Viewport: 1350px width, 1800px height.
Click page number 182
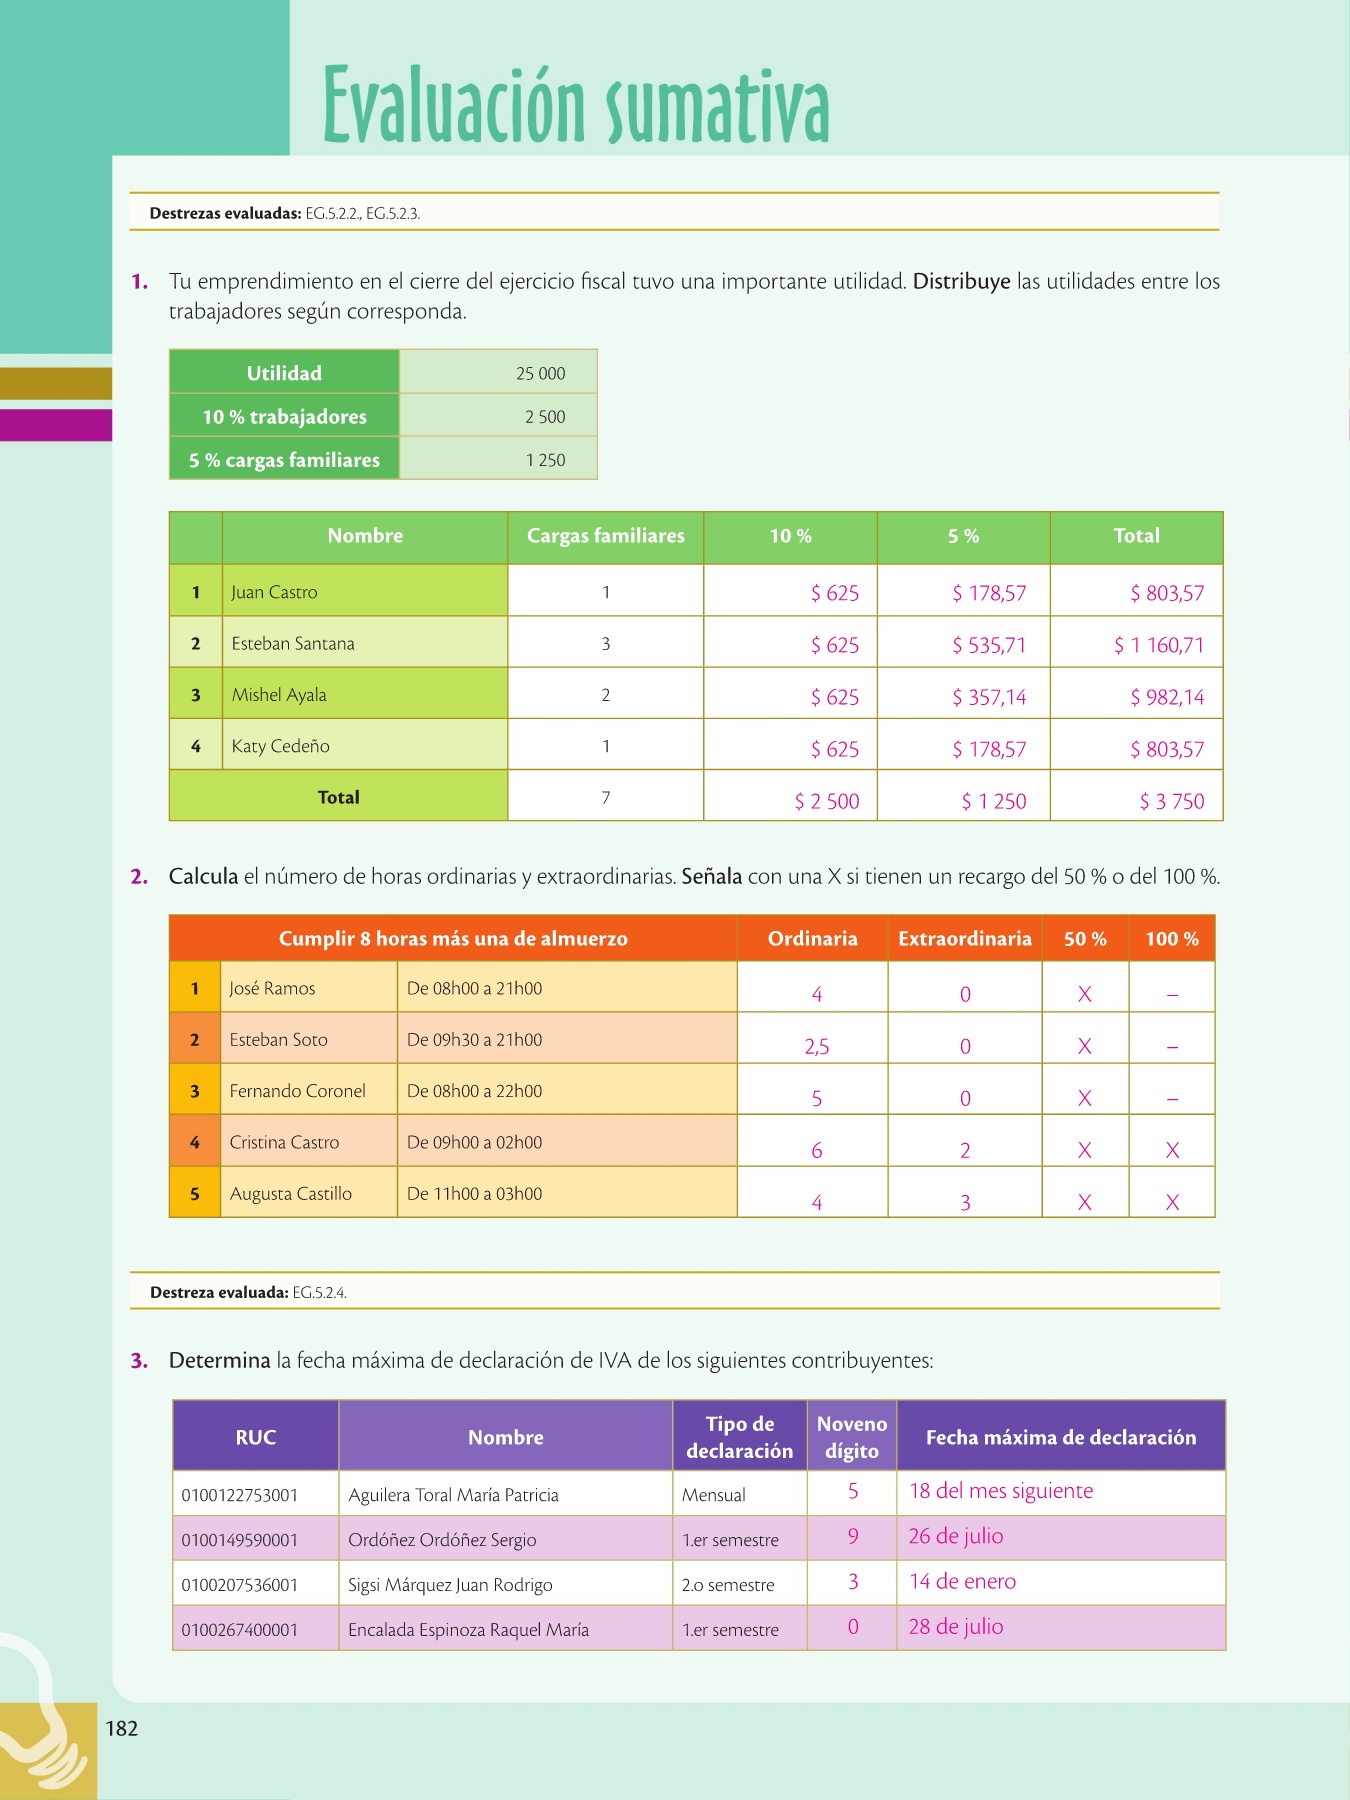tap(122, 1728)
